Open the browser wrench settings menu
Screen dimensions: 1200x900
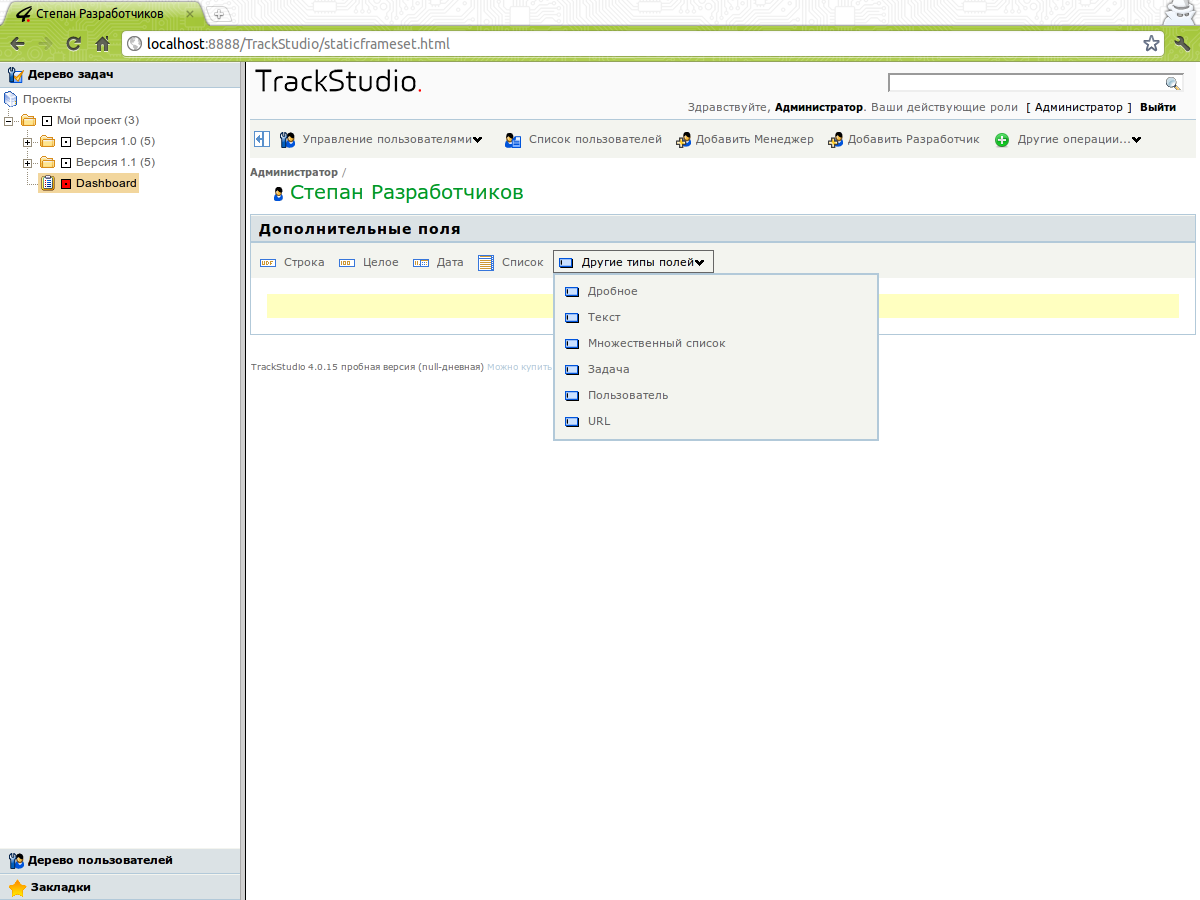coord(1181,43)
